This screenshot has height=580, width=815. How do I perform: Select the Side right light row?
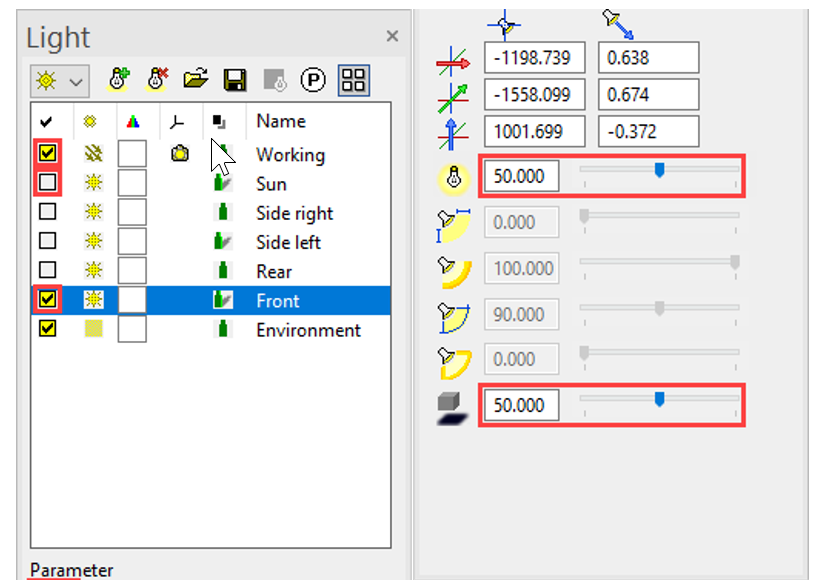pyautogui.click(x=294, y=213)
